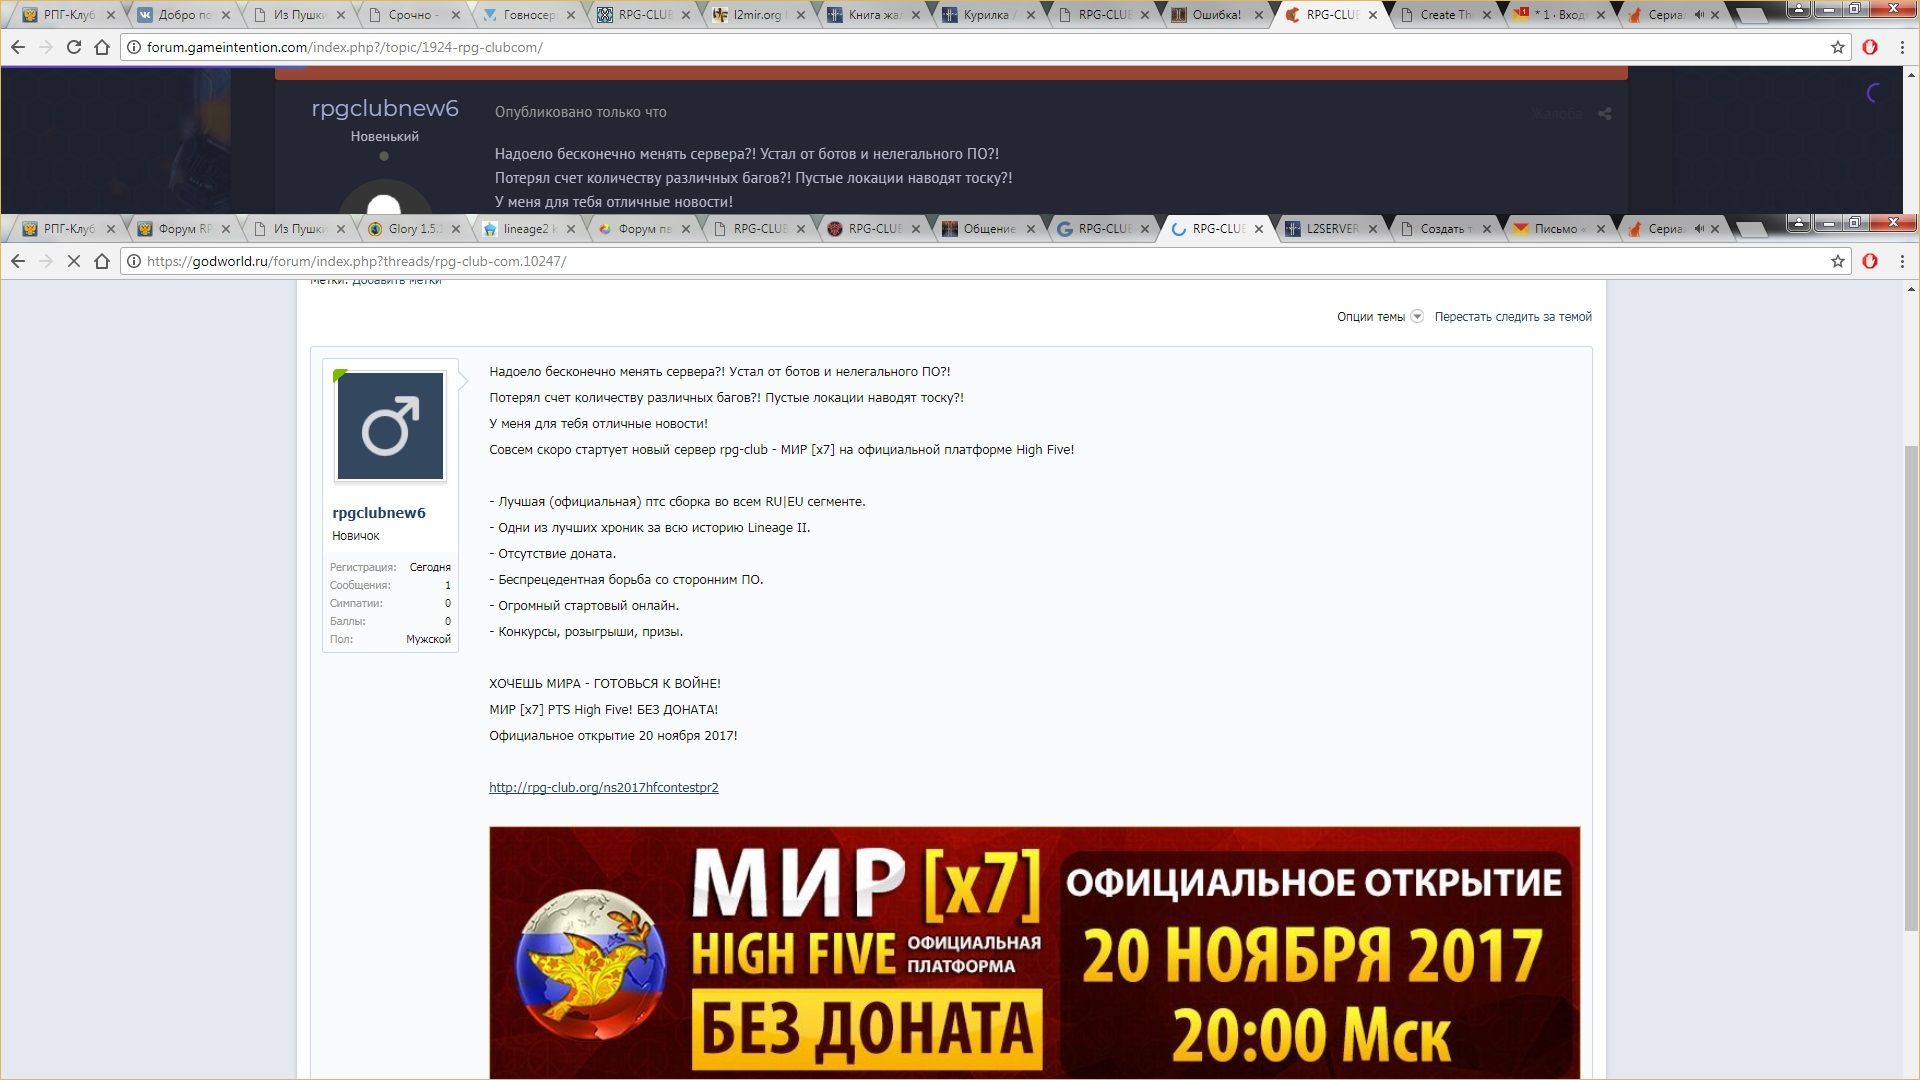Switch to the Говносер tab
The image size is (1920, 1080).
tap(530, 15)
